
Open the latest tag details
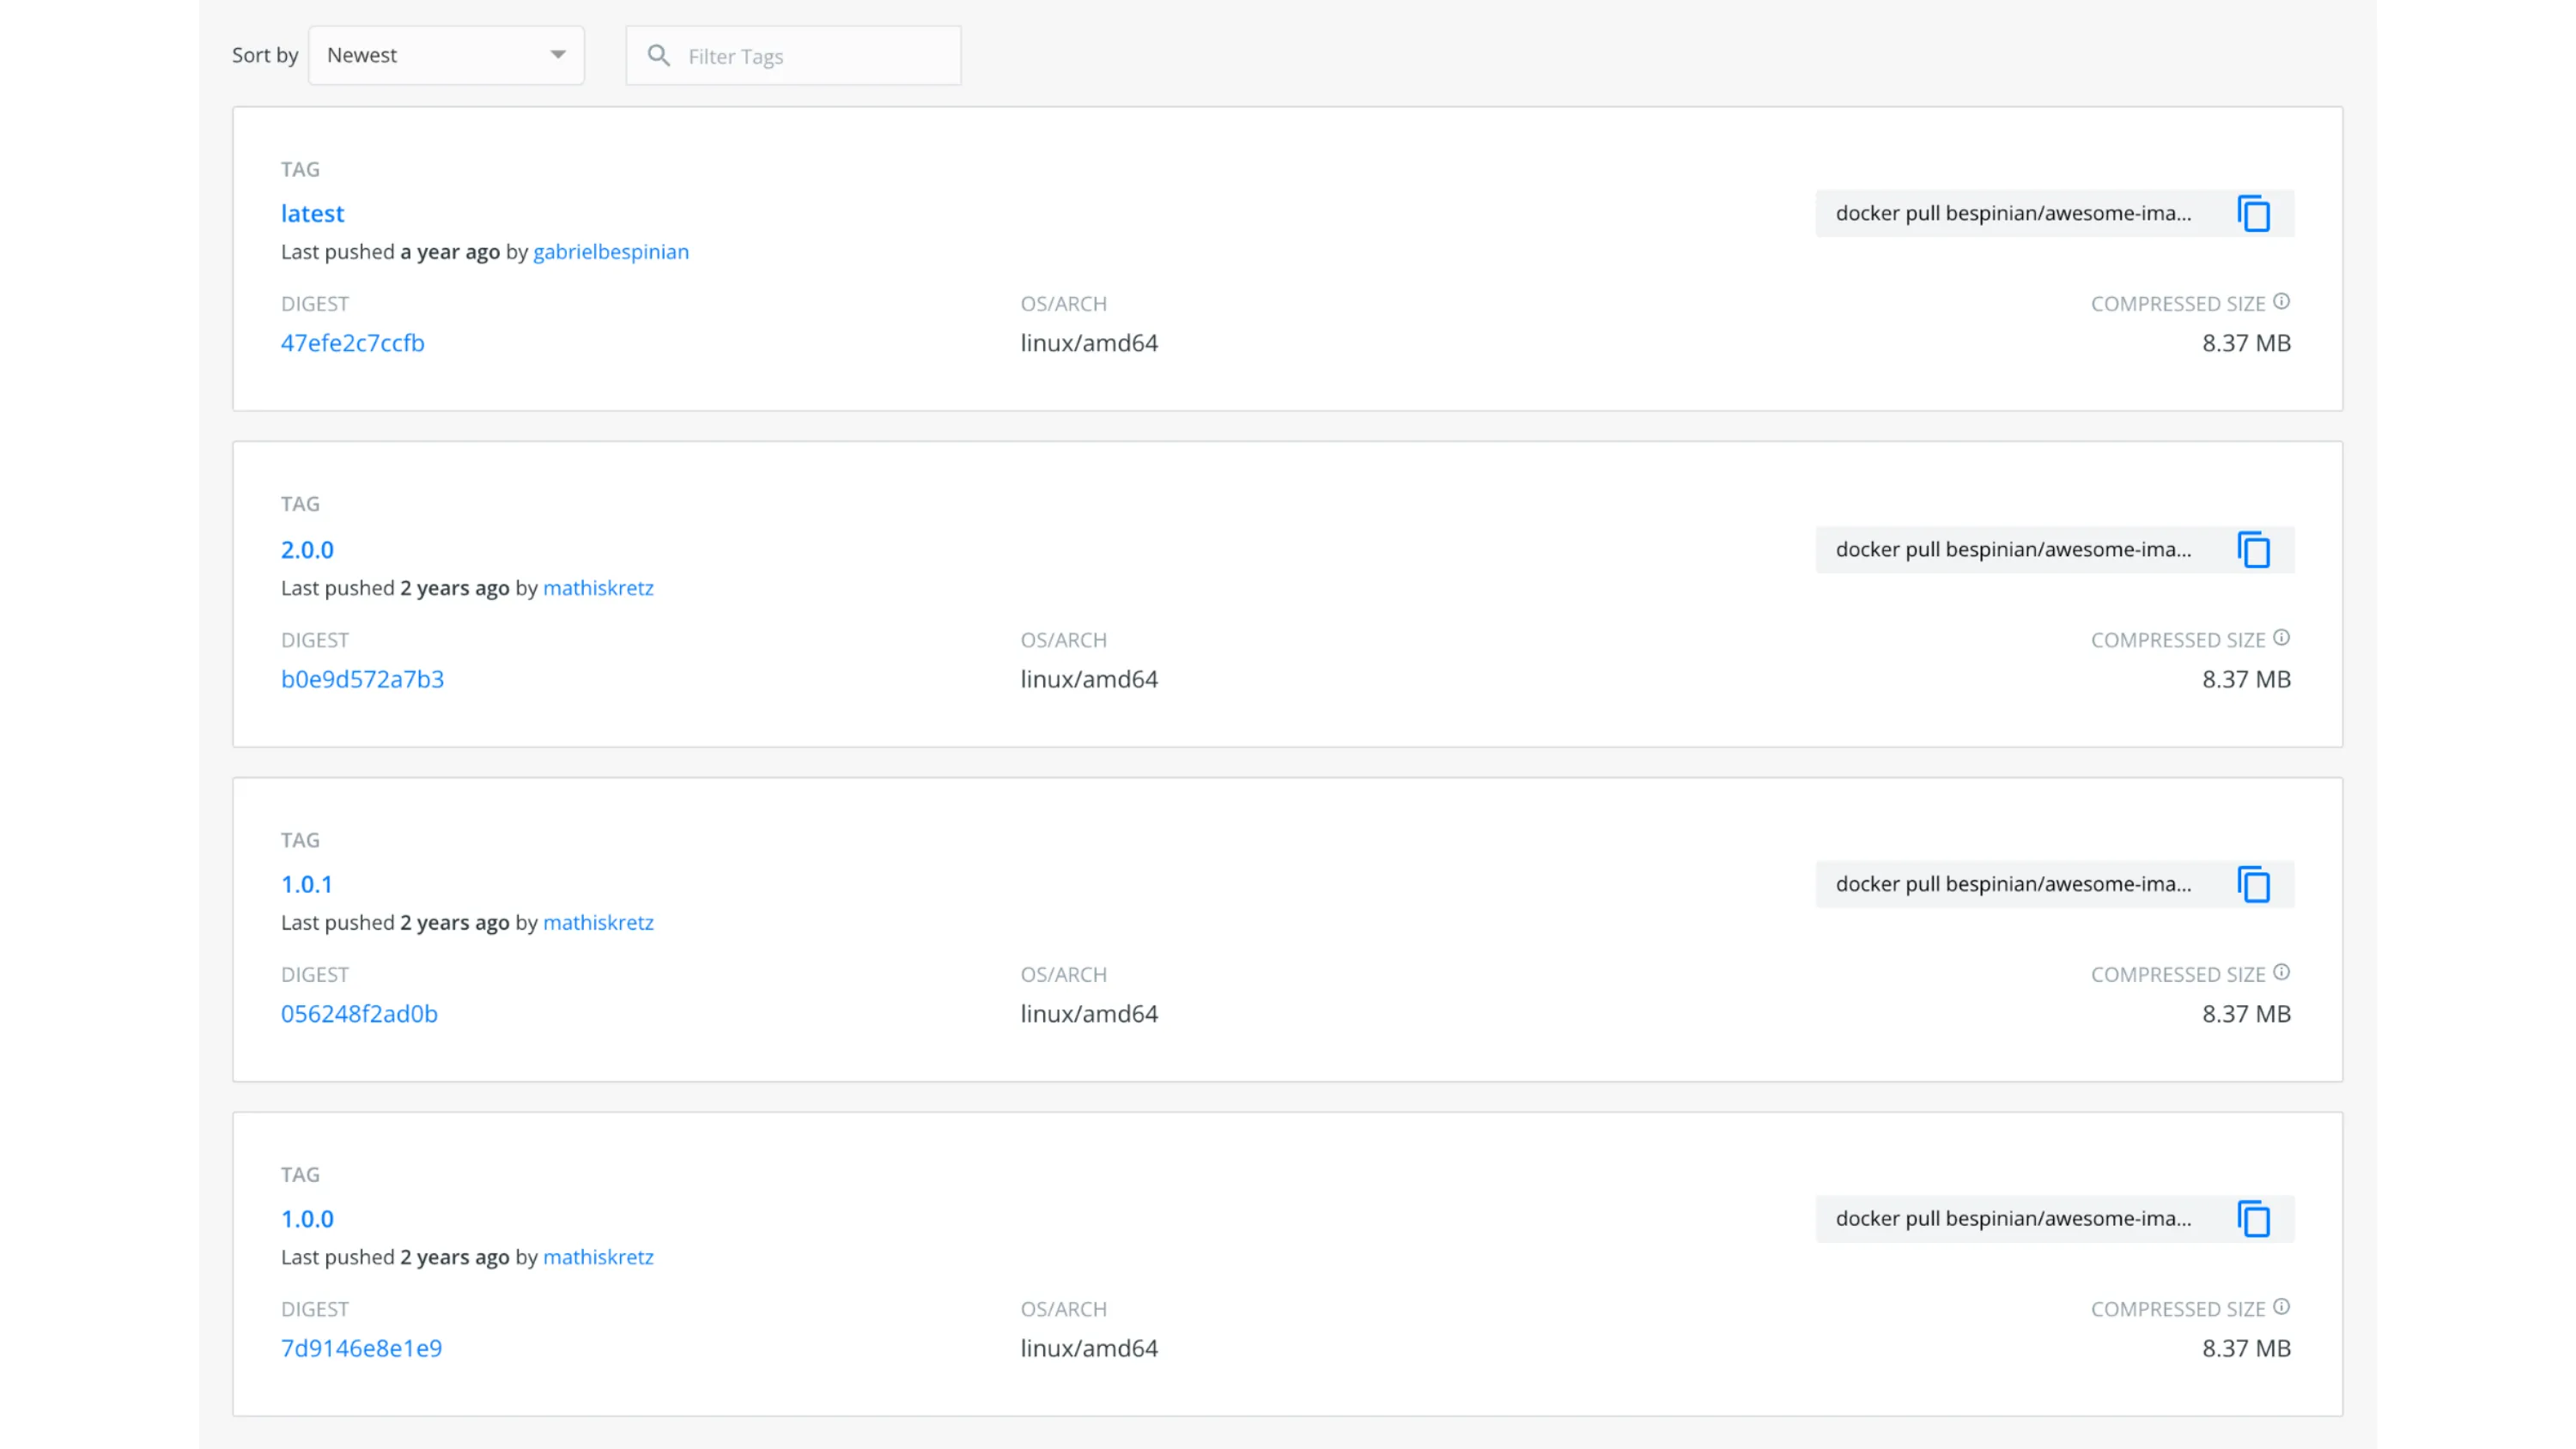pyautogui.click(x=312, y=213)
